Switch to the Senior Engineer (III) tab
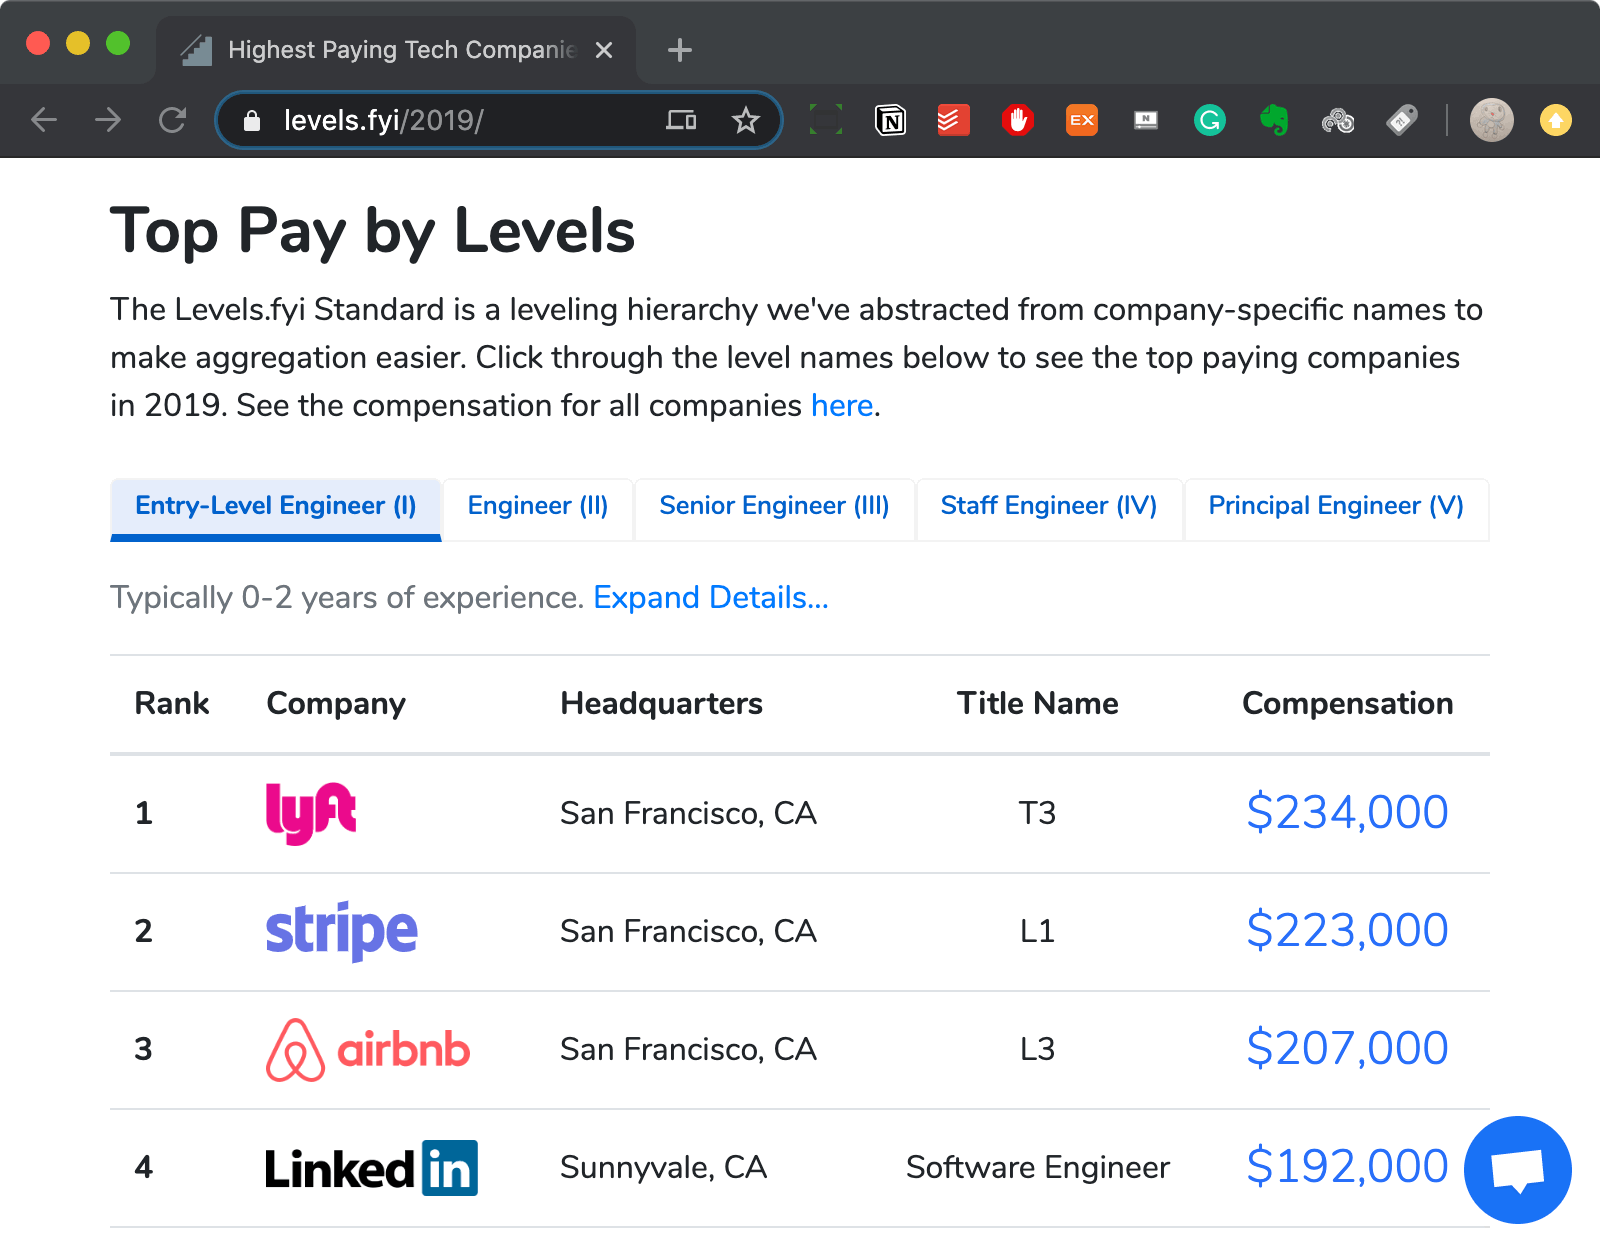The height and width of the screenshot is (1252, 1600). pos(775,509)
